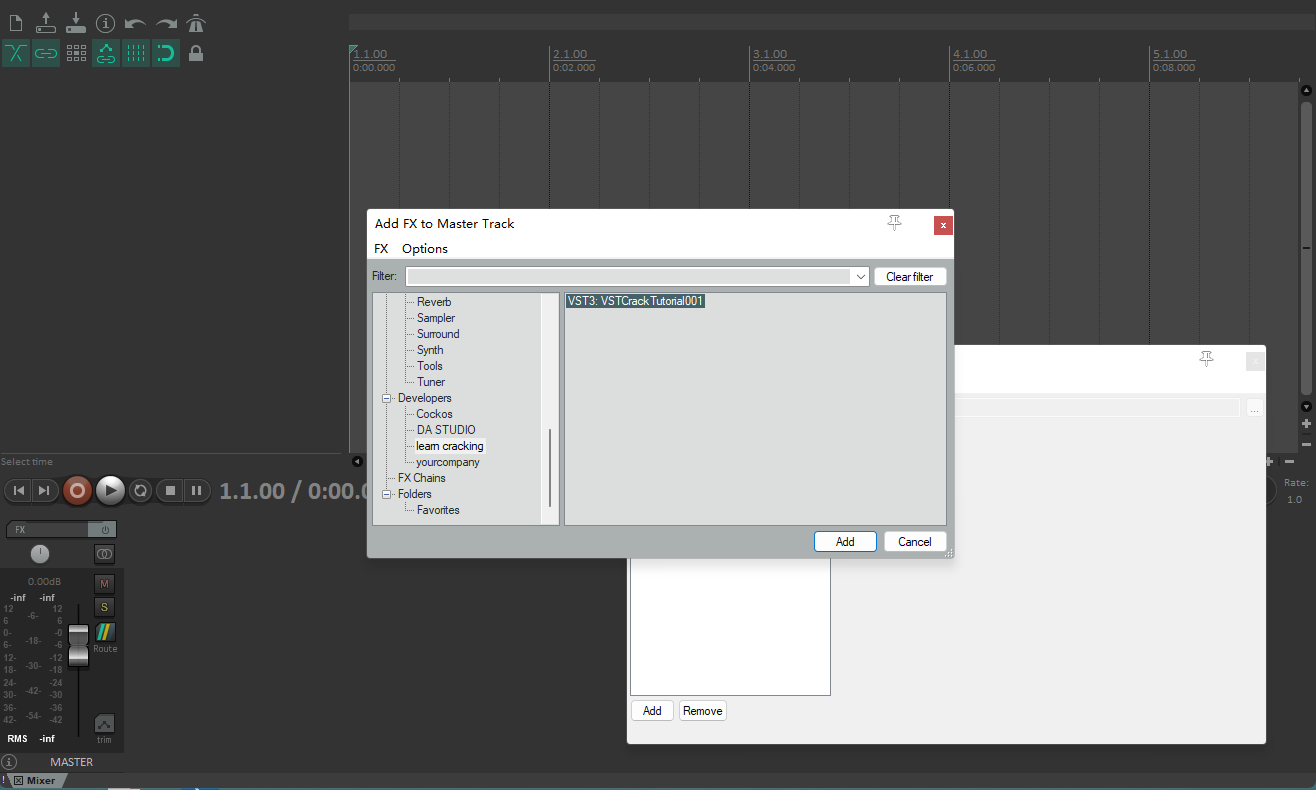
Task: Click the Save project download icon
Action: (75, 22)
